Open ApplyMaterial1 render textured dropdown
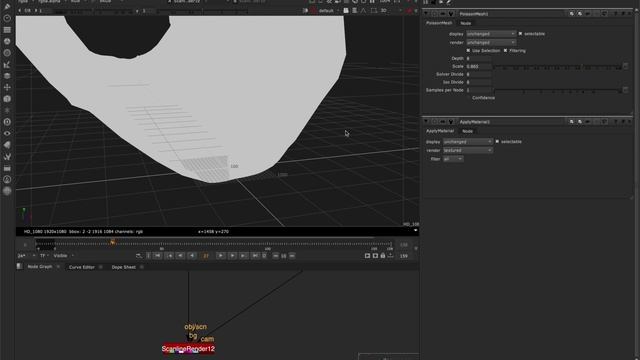 (x=468, y=150)
